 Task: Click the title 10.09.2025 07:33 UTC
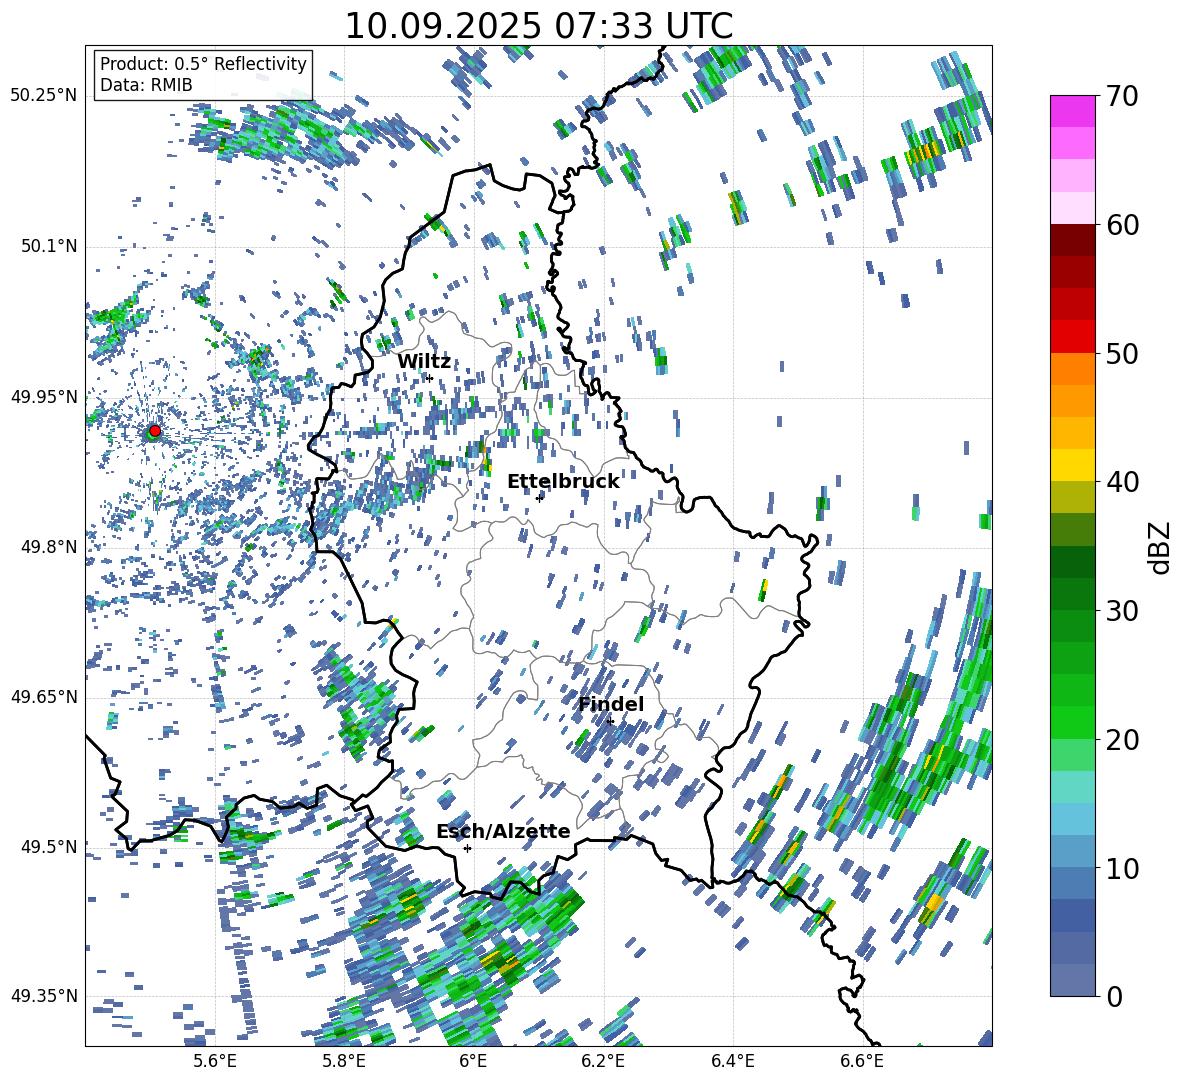539,26
